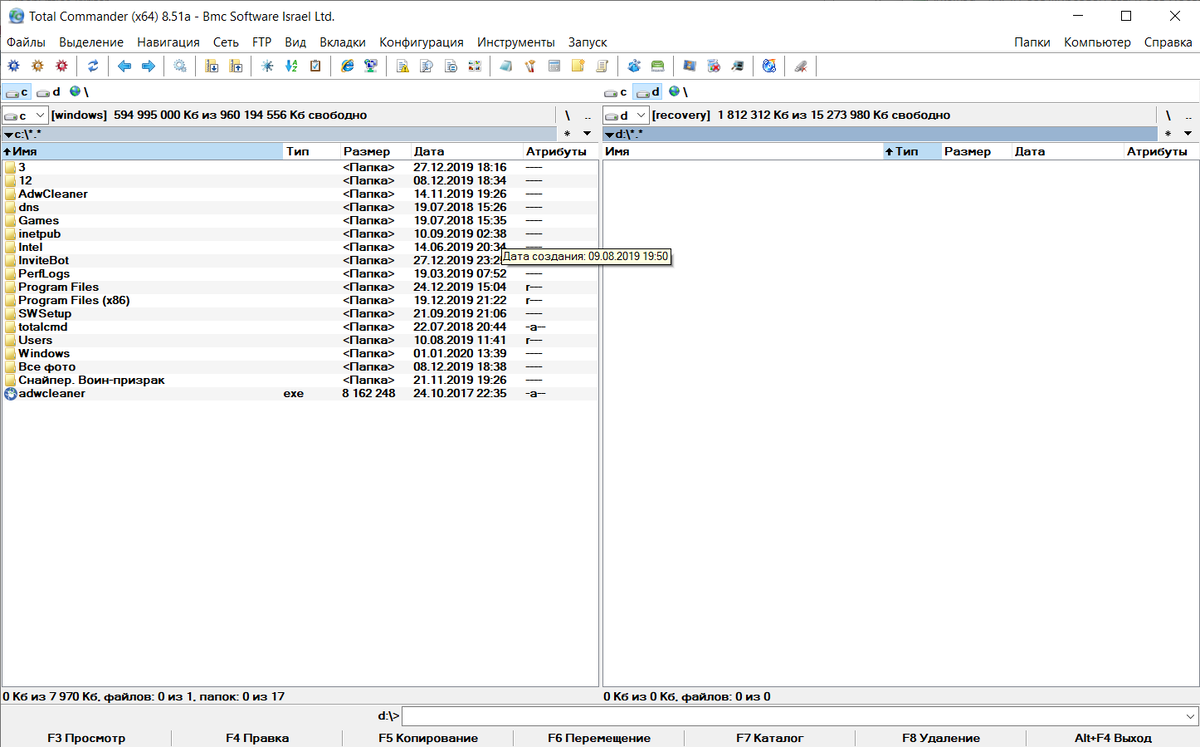Click the document with warning sign icon
Viewport: 1200px width, 747px height.
click(x=402, y=66)
